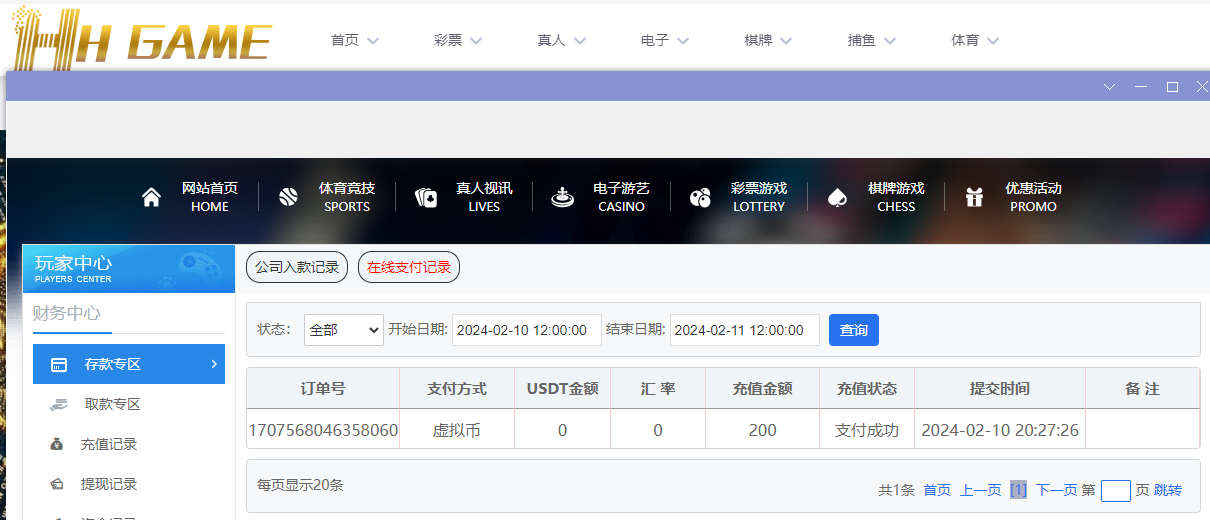Click the page number input box
The width and height of the screenshot is (1210, 520).
1115,491
